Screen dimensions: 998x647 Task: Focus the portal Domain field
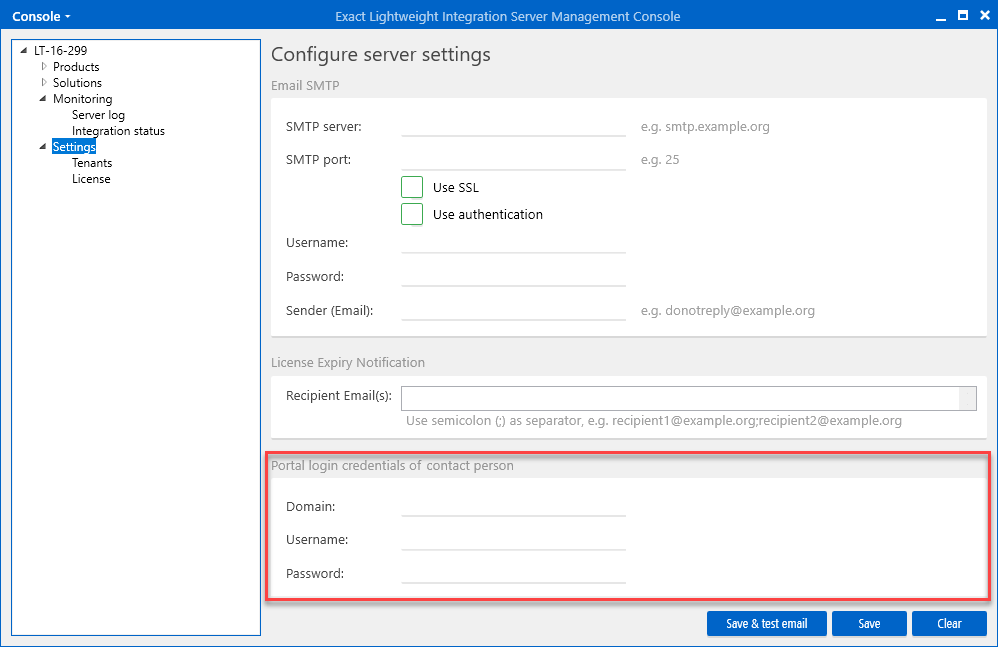point(514,506)
